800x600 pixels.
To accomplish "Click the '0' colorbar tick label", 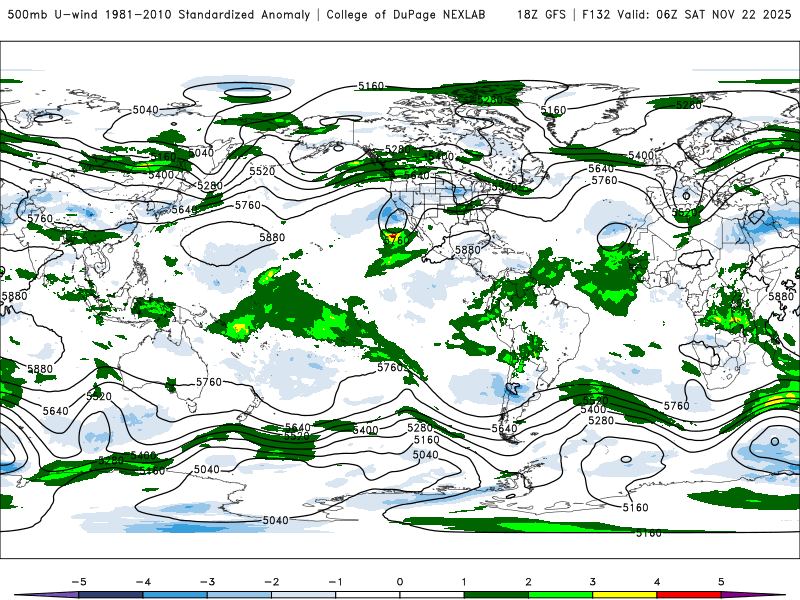I will (x=400, y=582).
